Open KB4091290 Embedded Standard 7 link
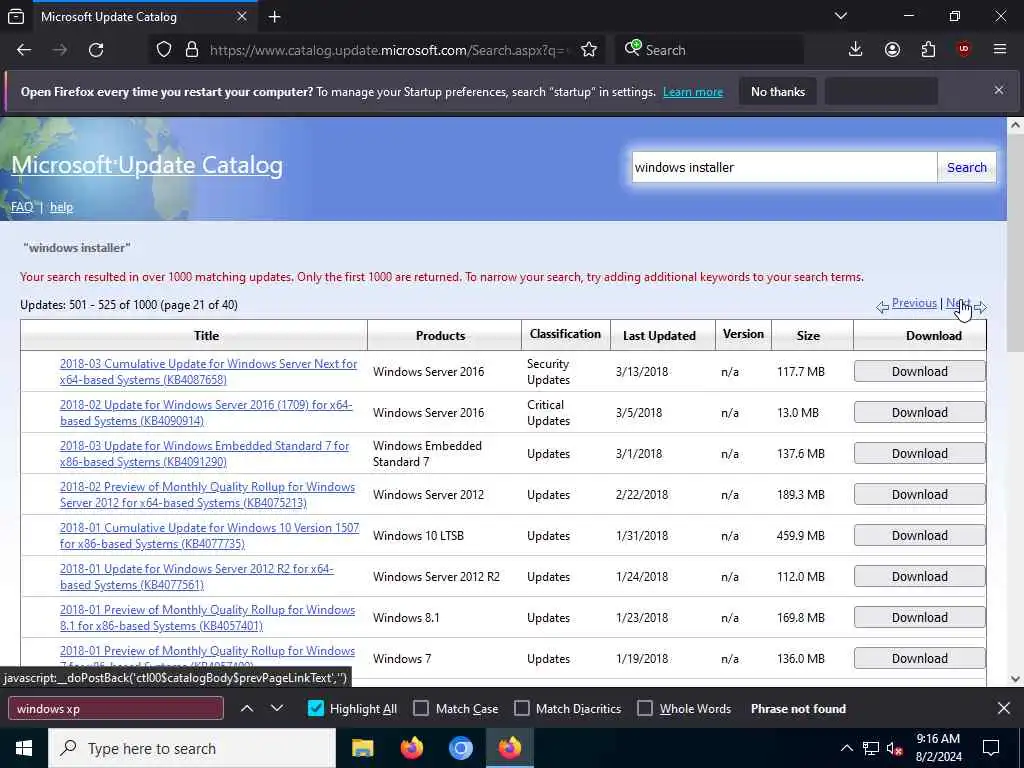This screenshot has height=768, width=1024. pos(204,454)
